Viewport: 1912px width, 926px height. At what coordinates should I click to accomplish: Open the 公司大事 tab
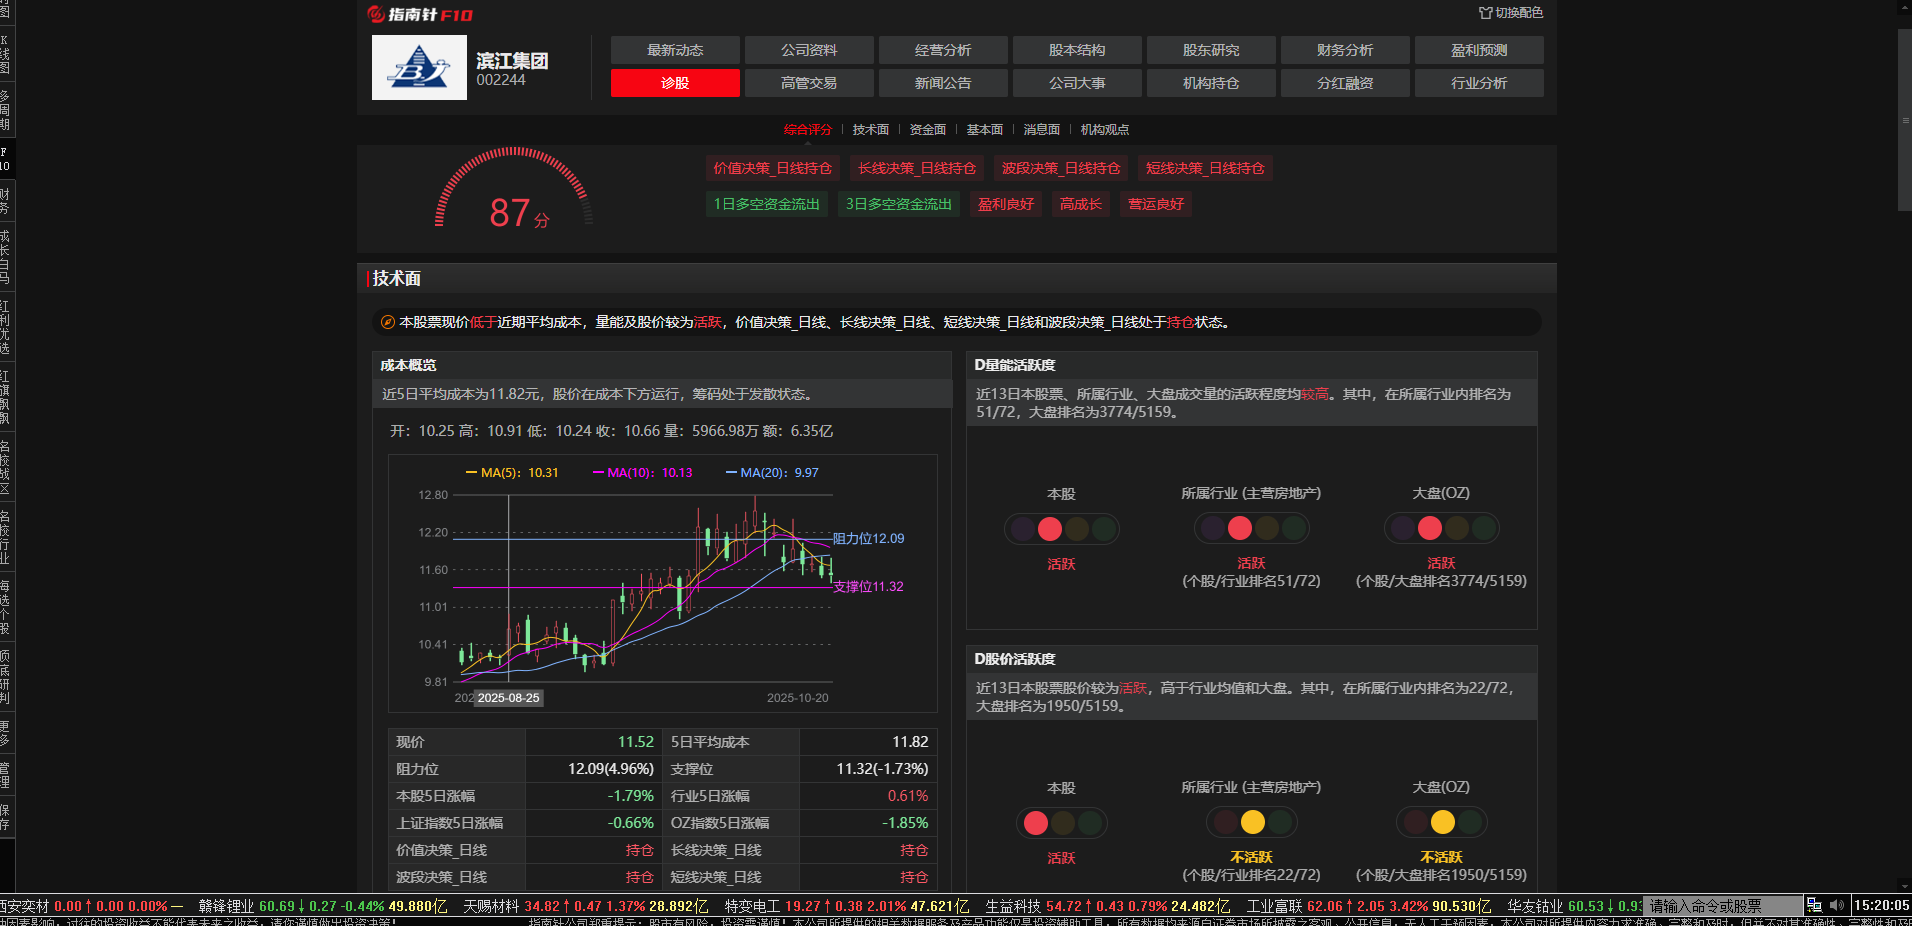[x=1077, y=83]
